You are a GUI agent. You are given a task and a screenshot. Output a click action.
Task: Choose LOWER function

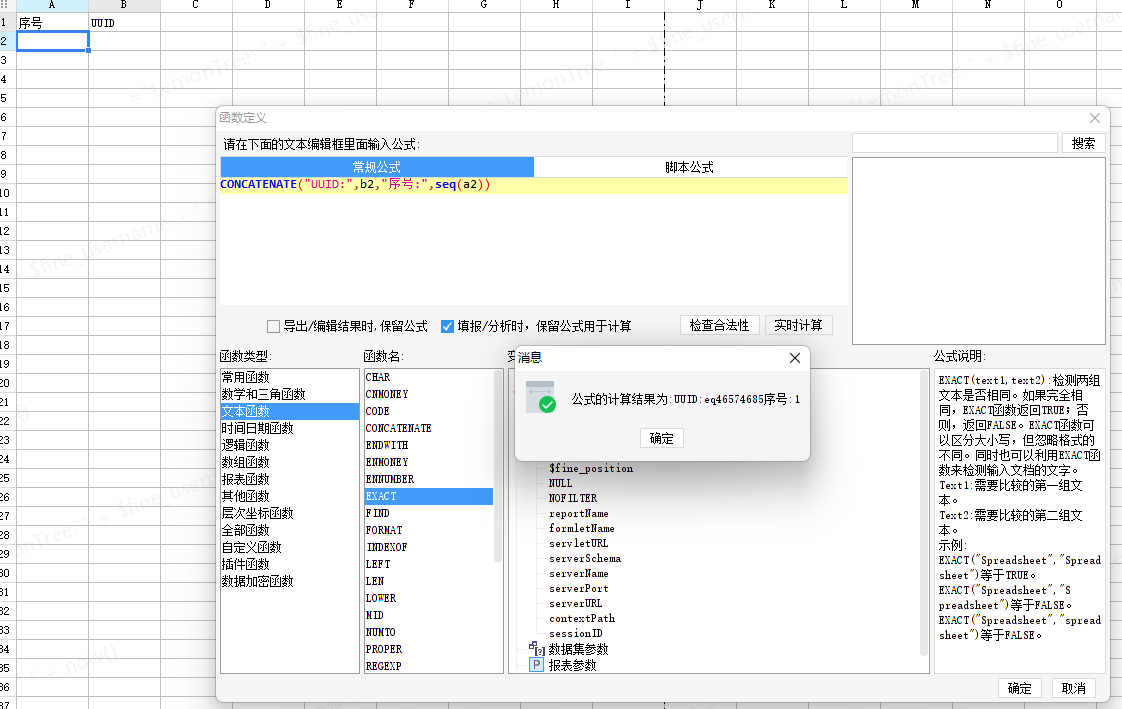point(429,598)
